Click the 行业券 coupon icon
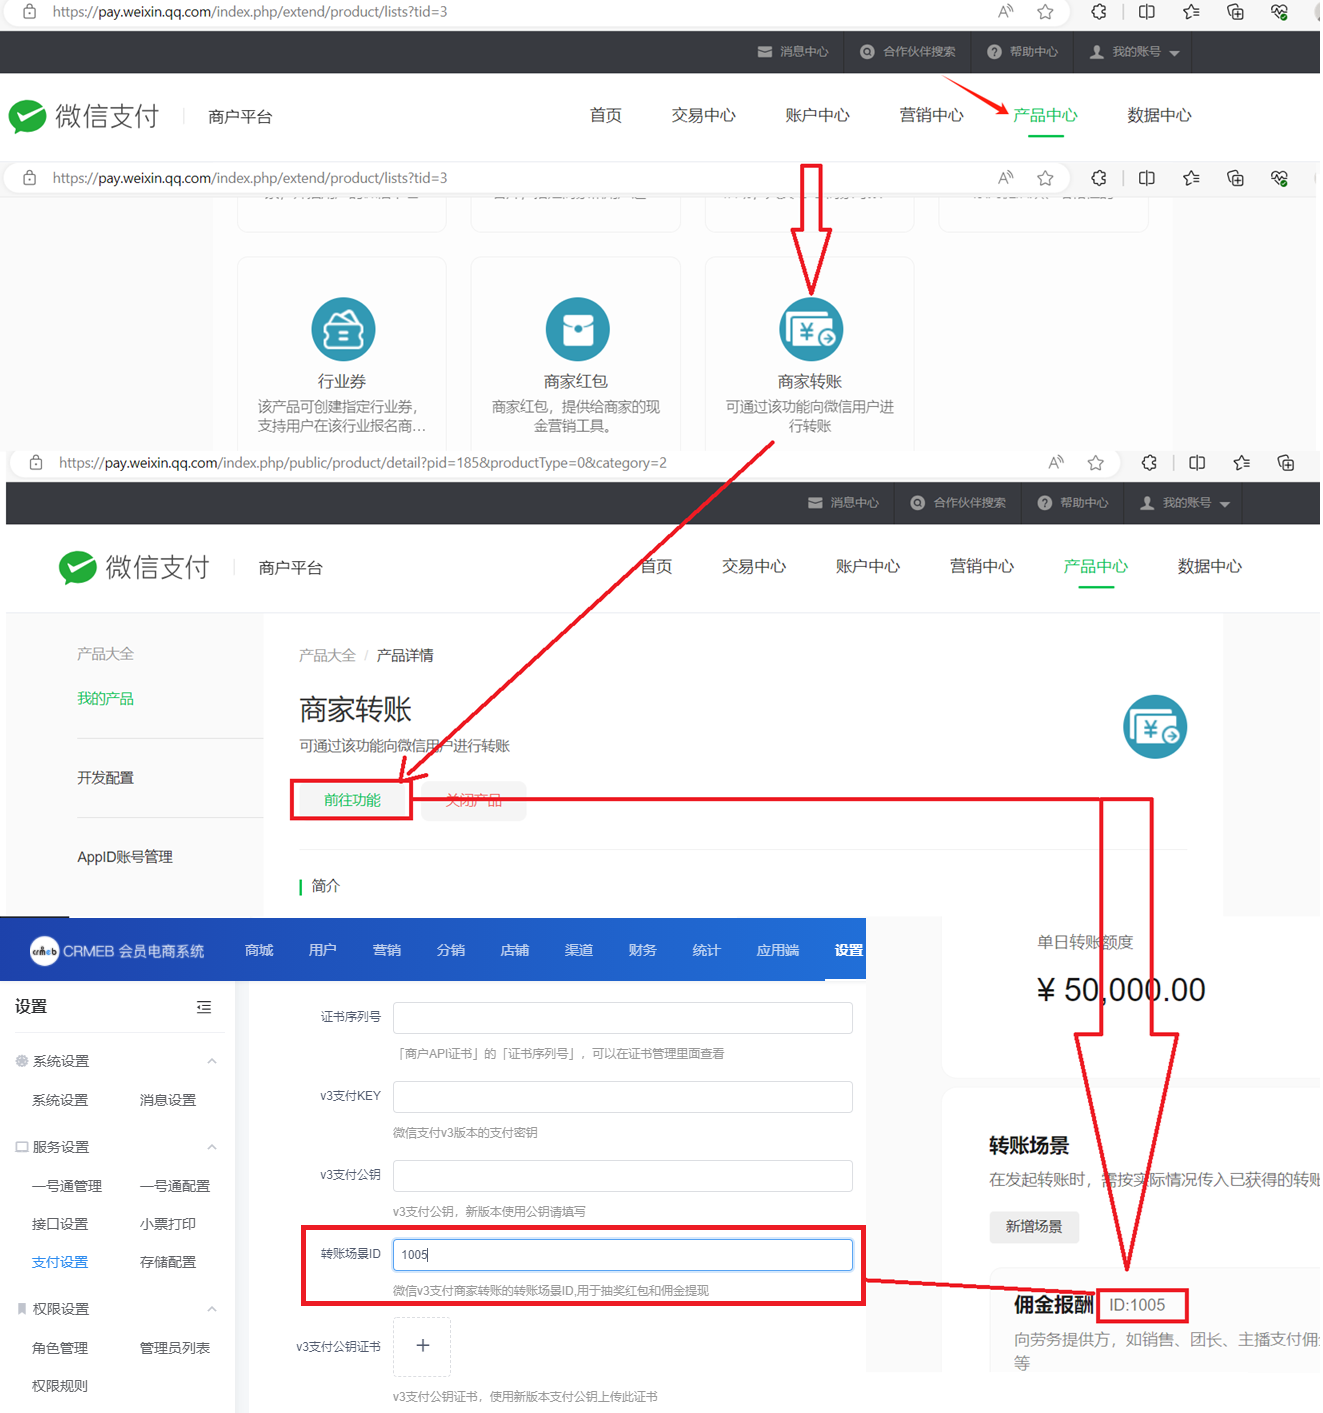 tap(343, 329)
